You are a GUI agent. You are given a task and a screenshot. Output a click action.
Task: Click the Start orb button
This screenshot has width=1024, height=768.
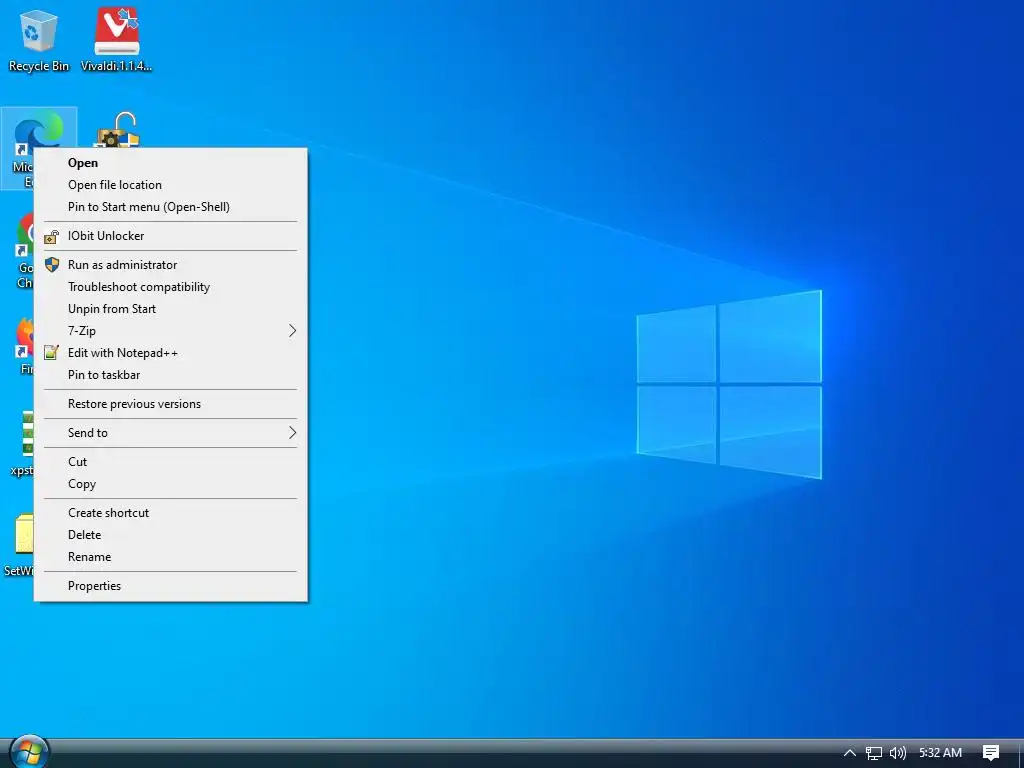point(29,752)
